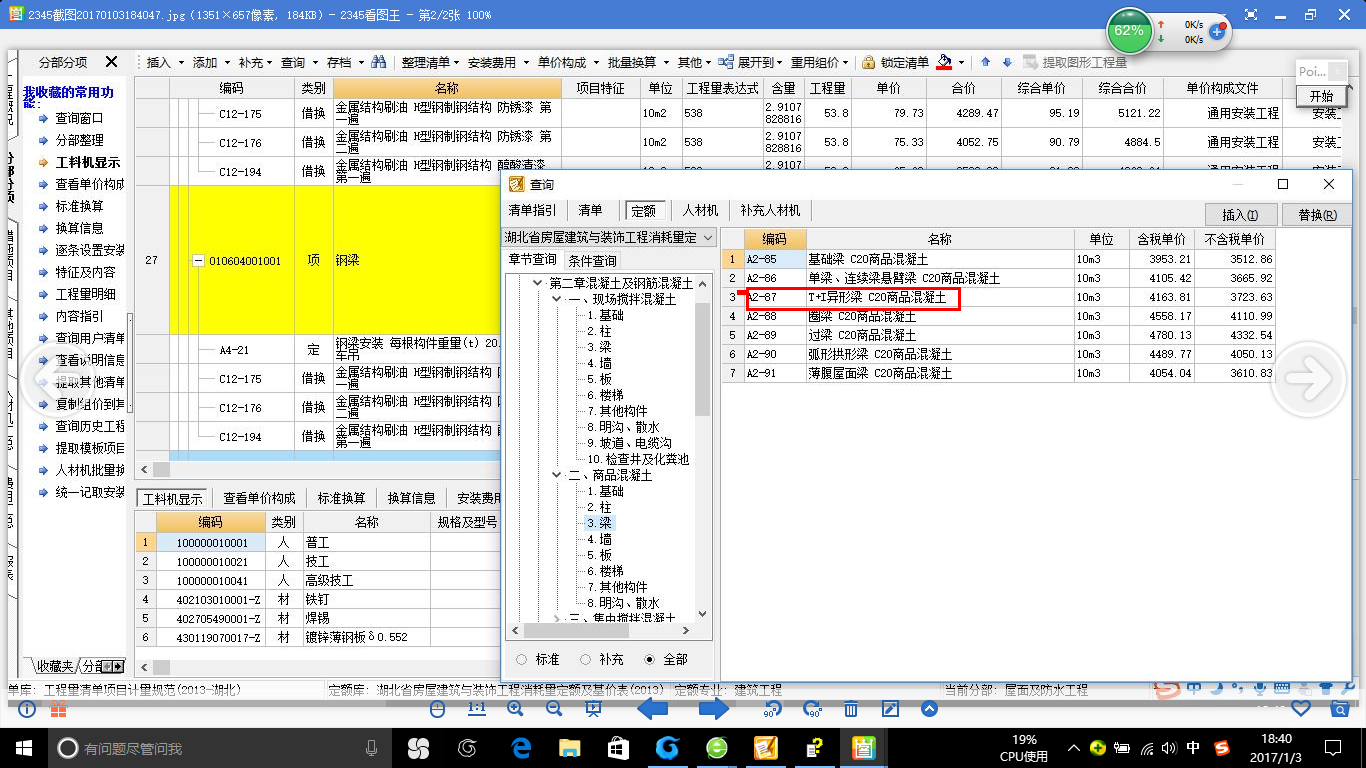
Task: Click the fullscreen icon in viewer title bar
Action: pos(1251,16)
